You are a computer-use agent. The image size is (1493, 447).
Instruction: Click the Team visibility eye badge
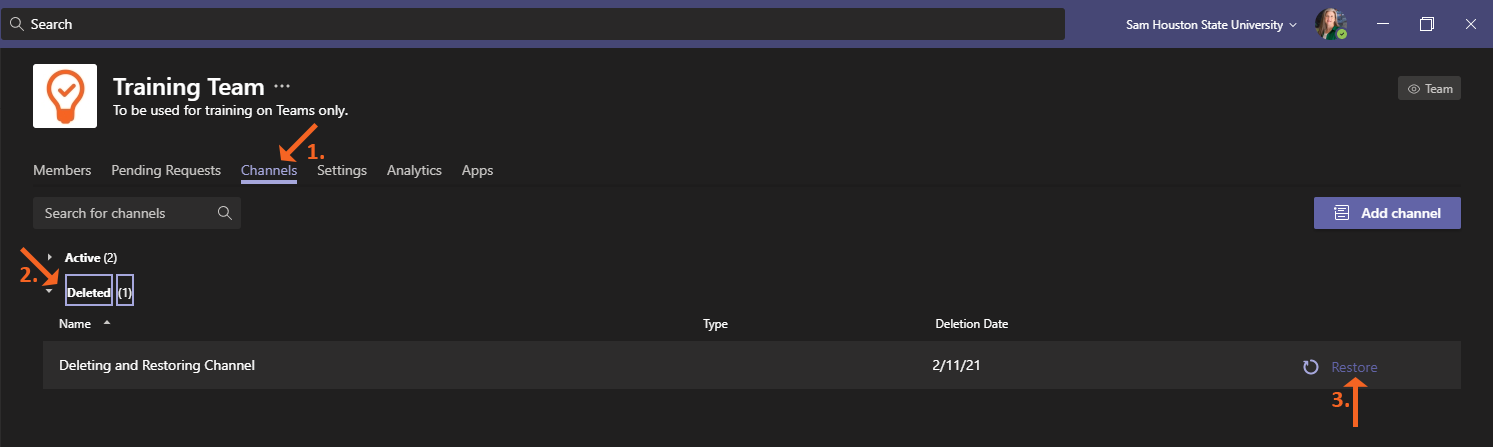coord(1429,89)
